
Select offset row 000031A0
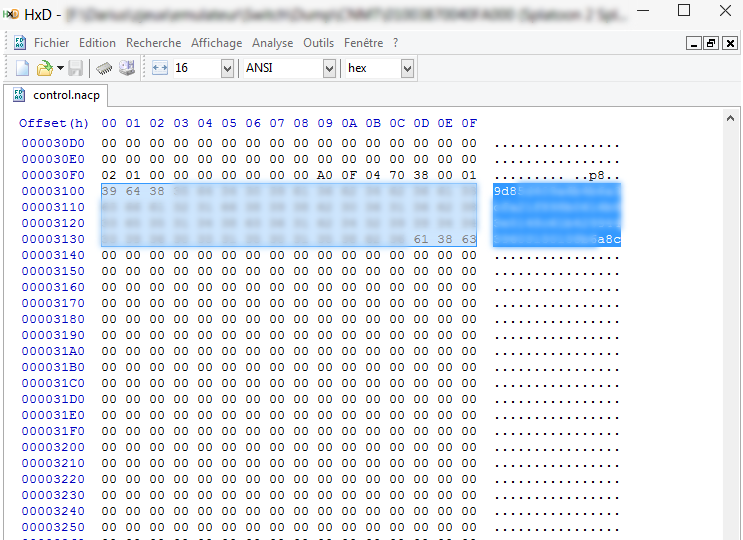[53, 351]
